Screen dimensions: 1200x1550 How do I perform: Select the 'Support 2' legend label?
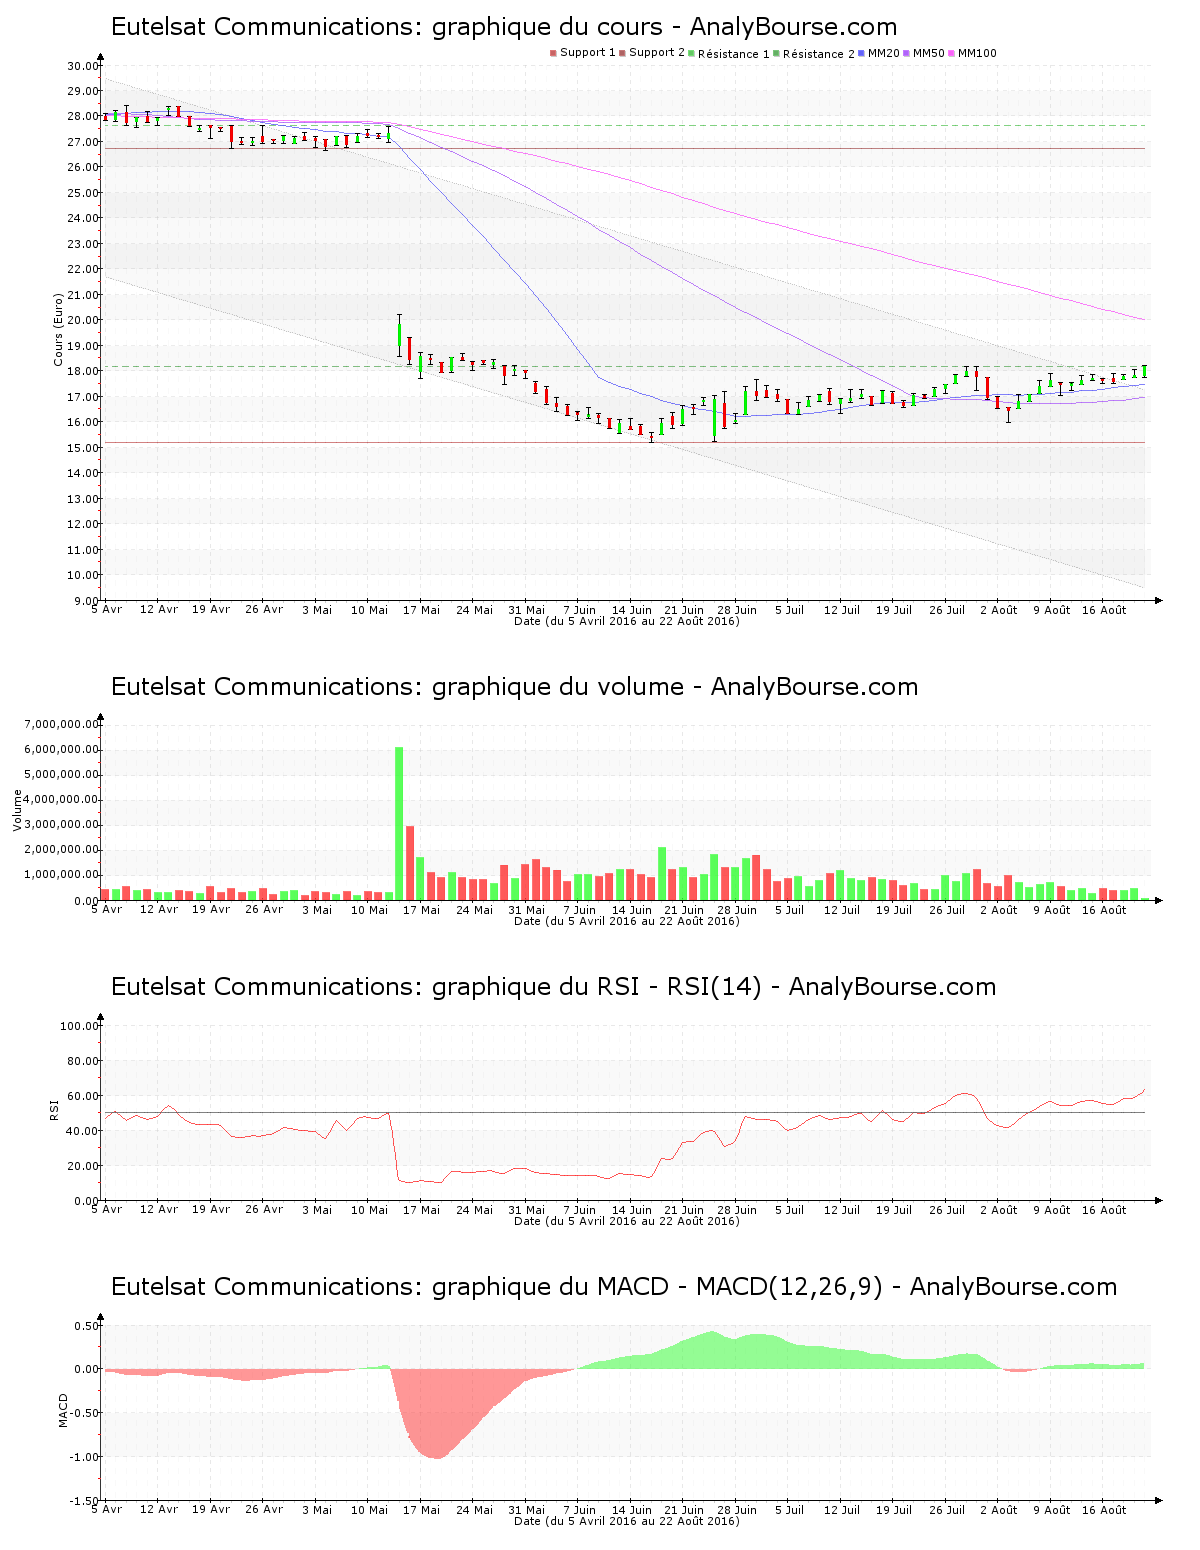(x=657, y=53)
